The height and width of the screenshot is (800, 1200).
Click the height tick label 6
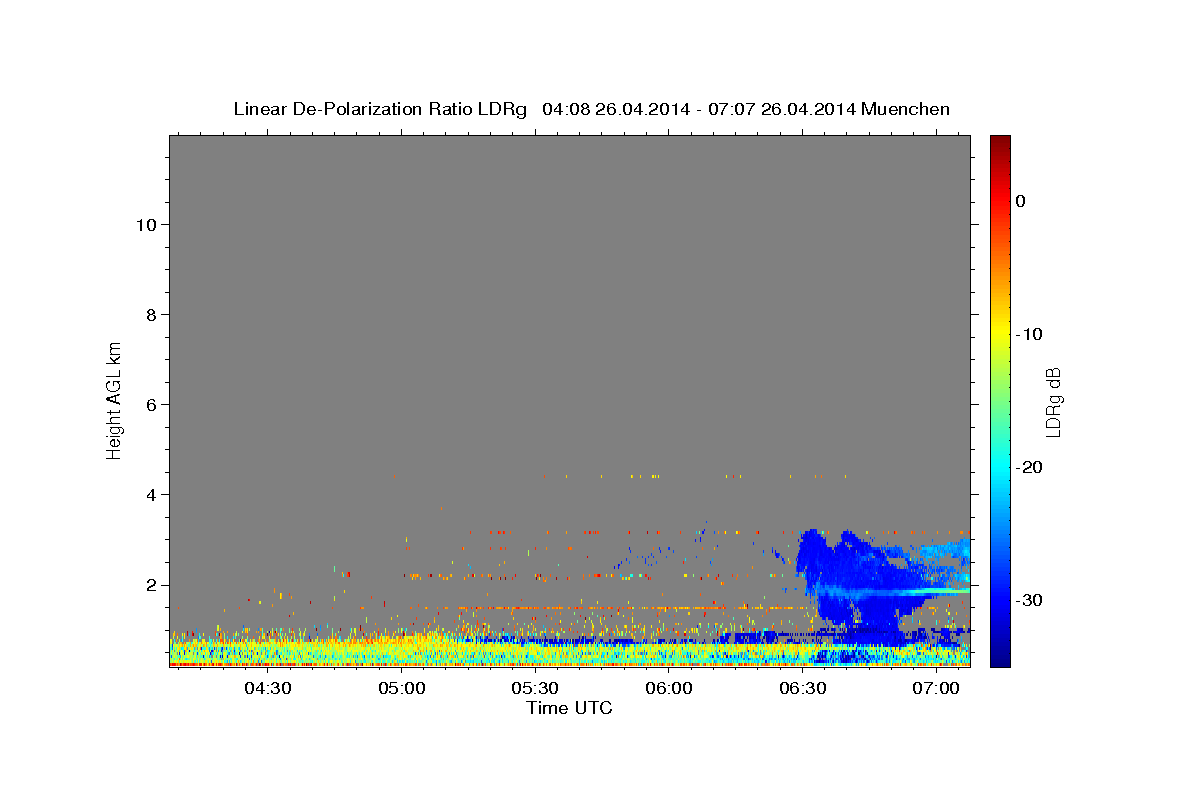click(153, 405)
